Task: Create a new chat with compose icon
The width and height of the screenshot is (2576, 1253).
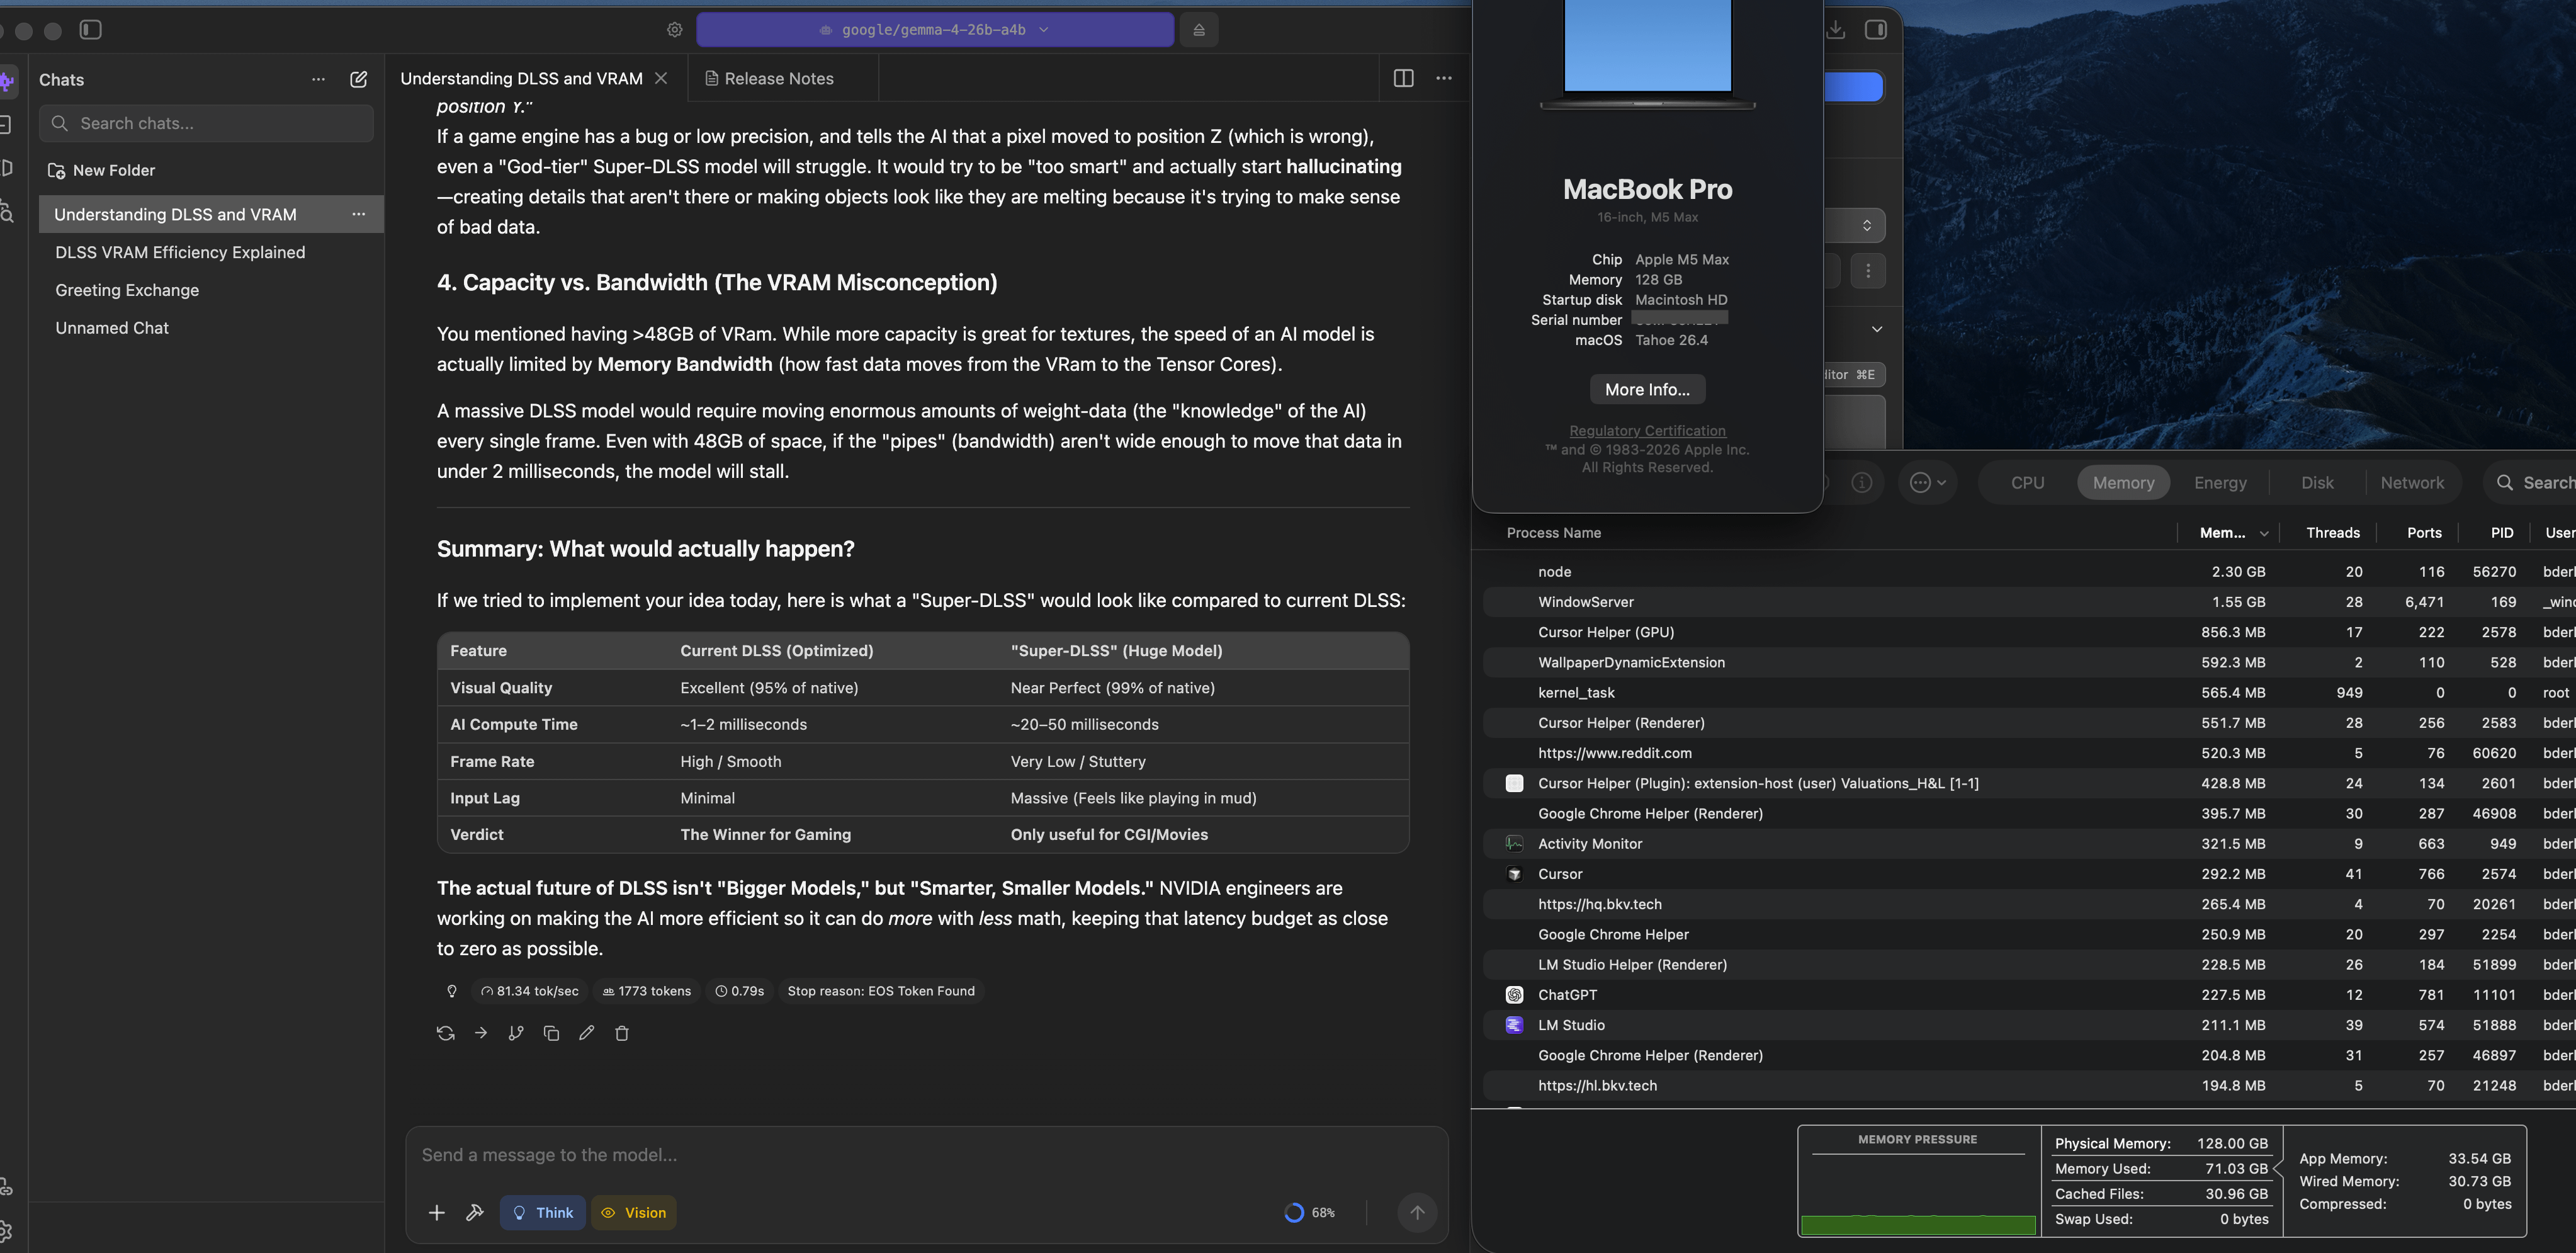Action: 359,79
